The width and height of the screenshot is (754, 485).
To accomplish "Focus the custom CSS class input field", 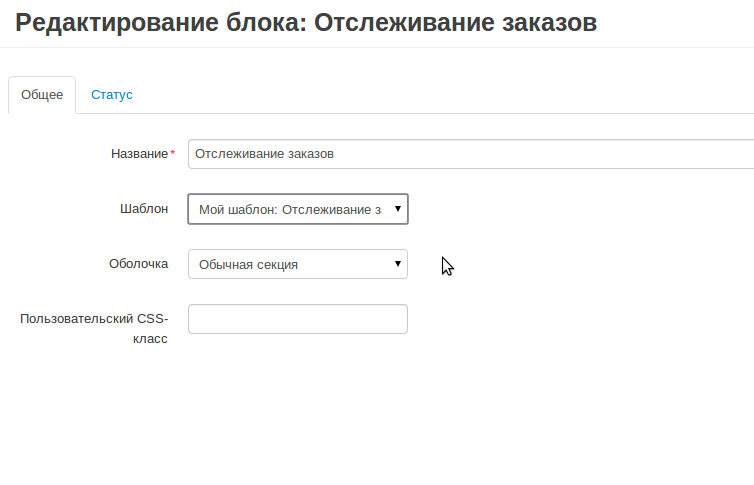I will coord(297,319).
